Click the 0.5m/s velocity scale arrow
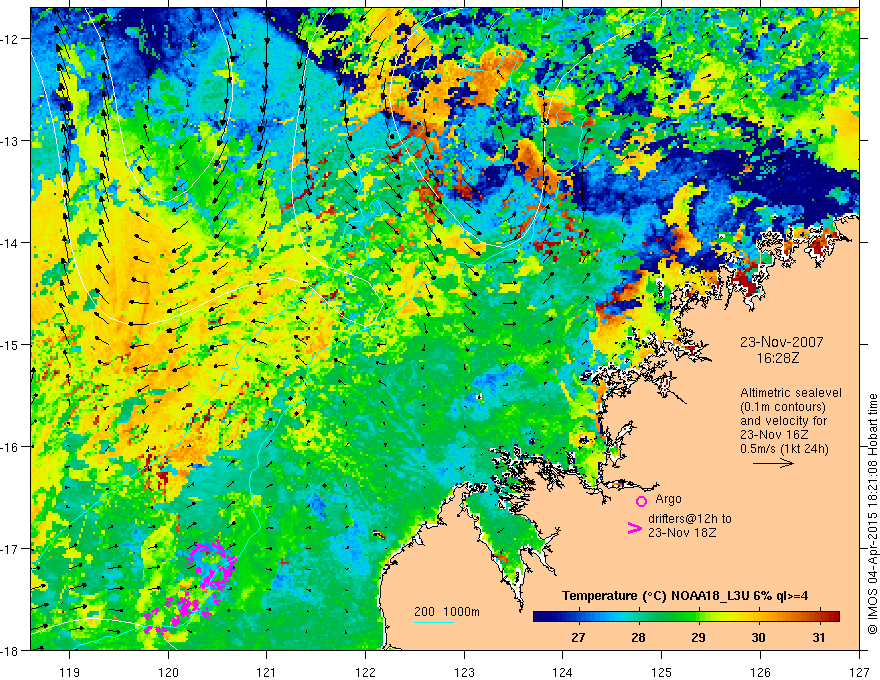Viewport: 880px width, 680px height. coord(773,463)
